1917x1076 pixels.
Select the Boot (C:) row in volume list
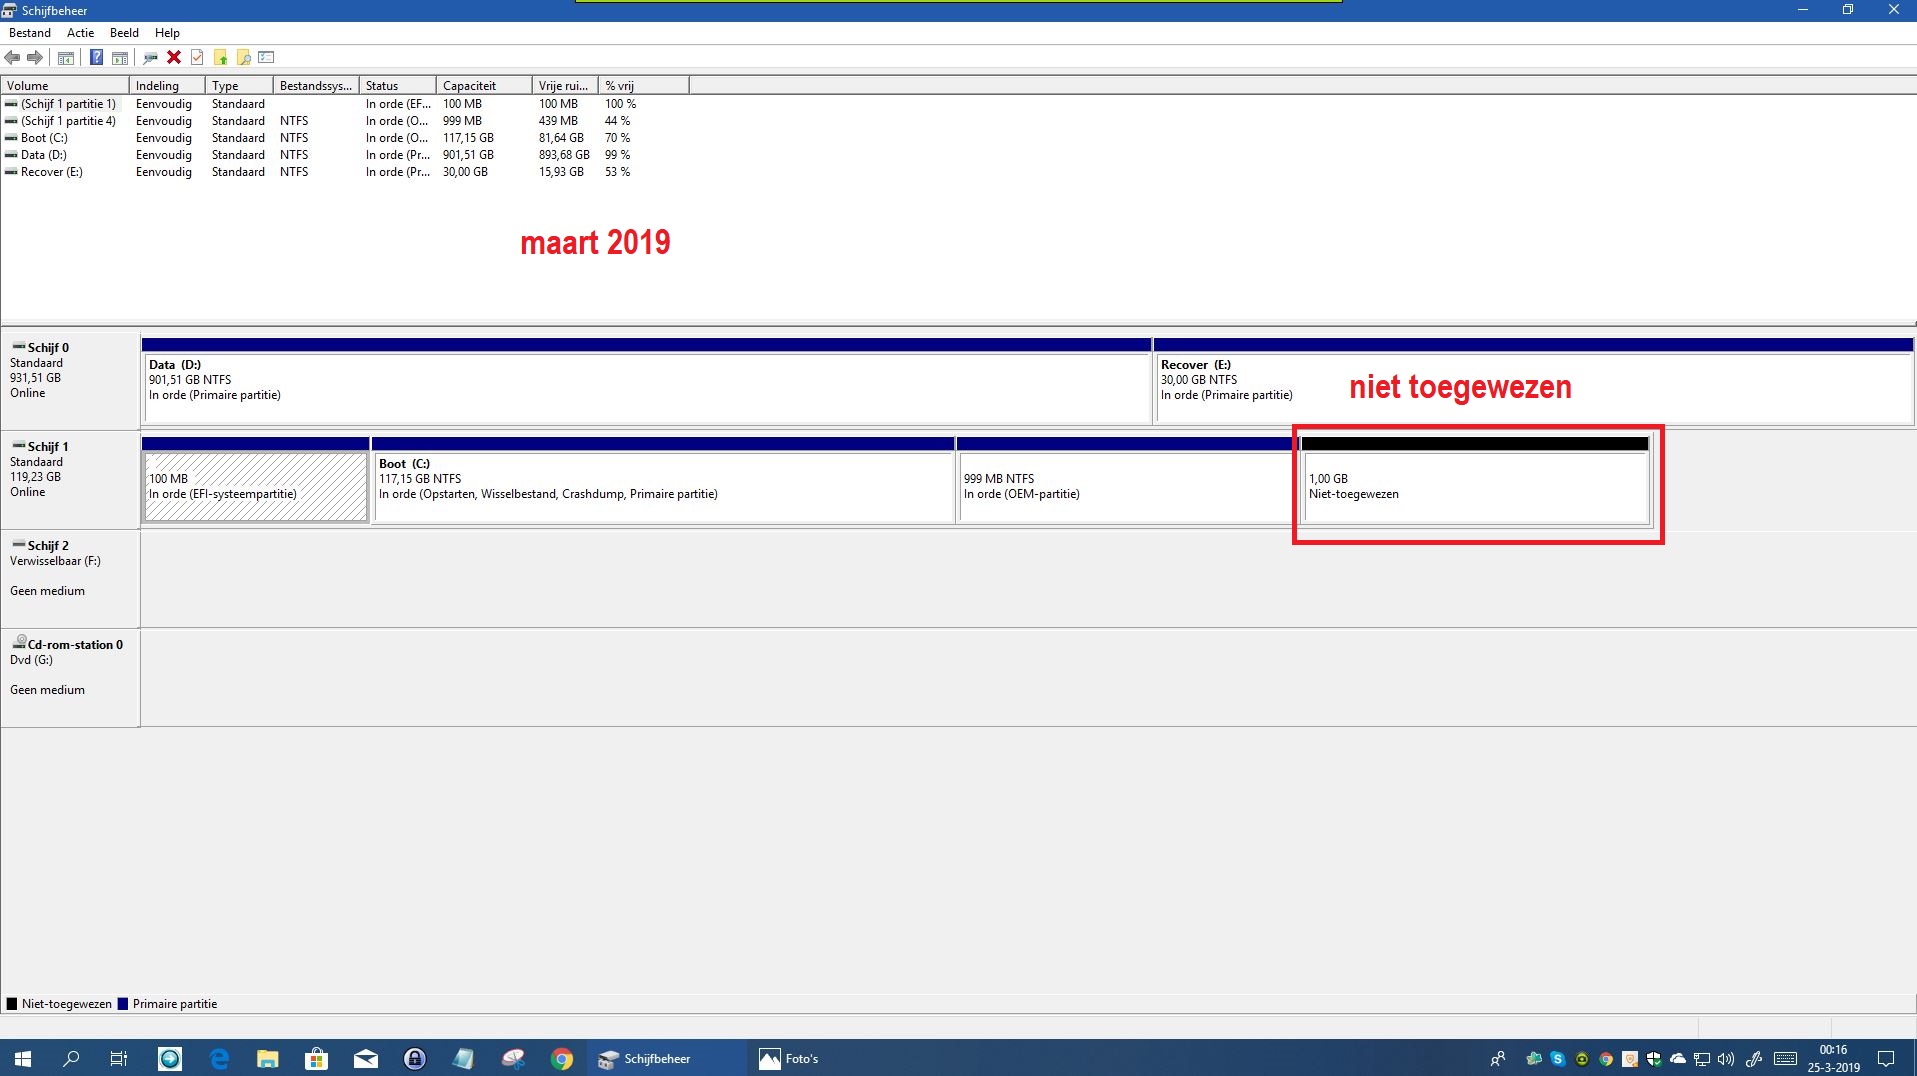click(44, 138)
